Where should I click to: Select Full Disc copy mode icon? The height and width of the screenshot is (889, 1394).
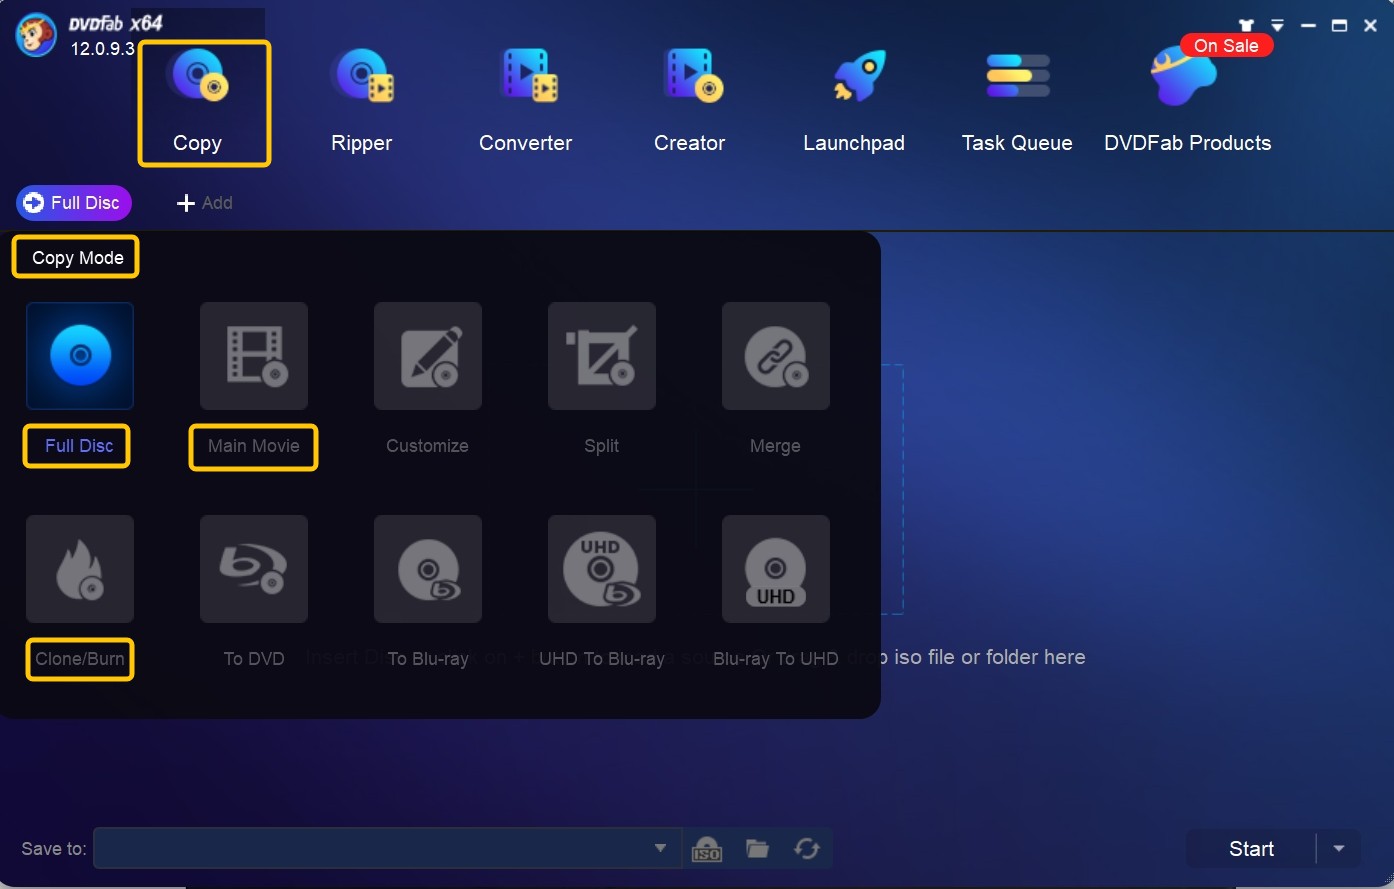(x=80, y=356)
